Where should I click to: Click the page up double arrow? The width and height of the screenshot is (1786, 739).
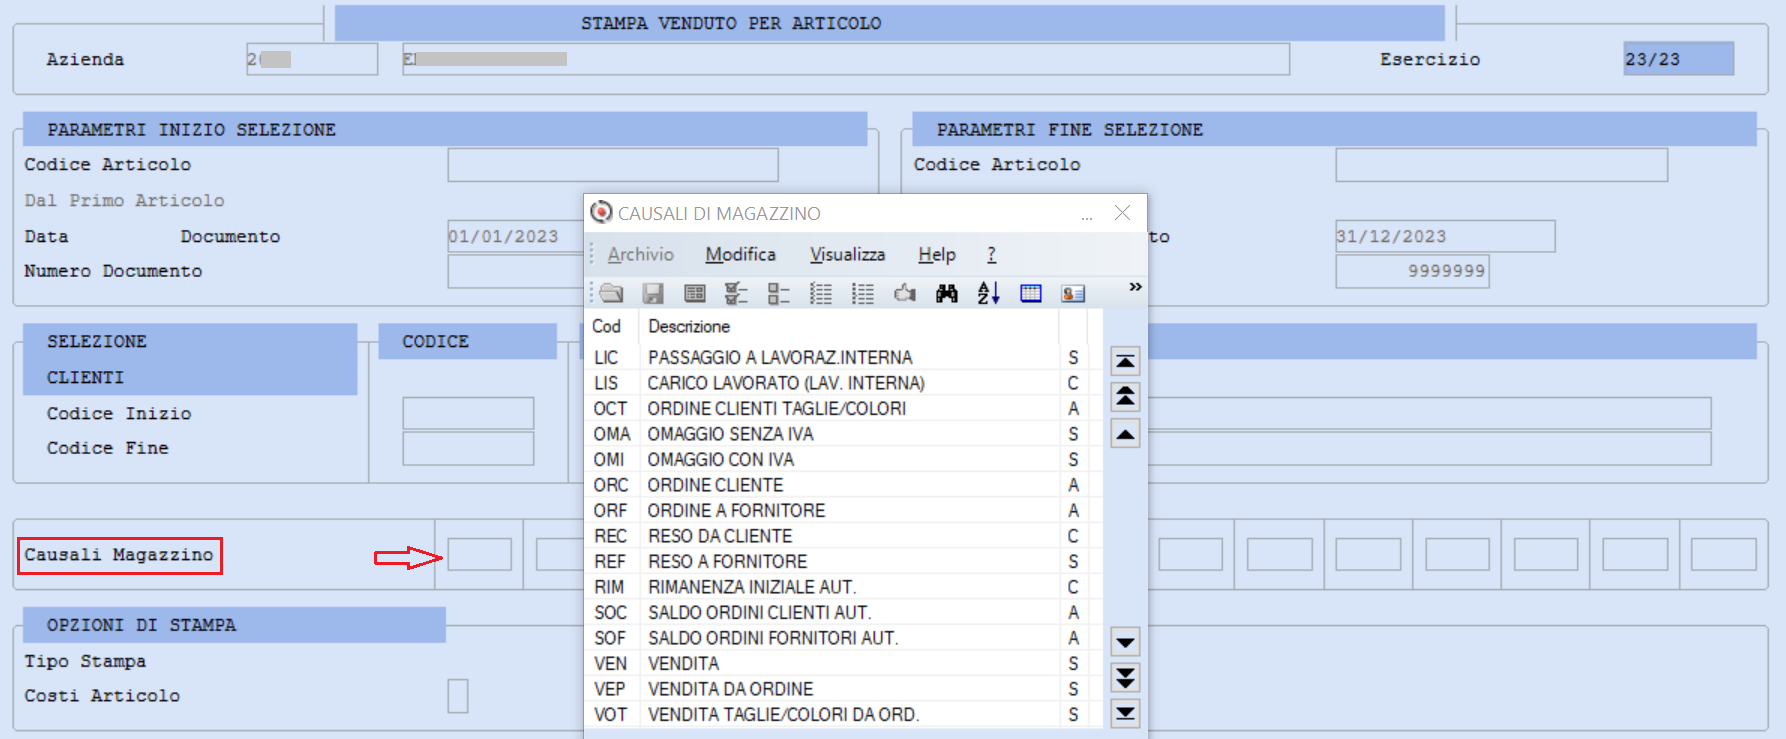(x=1125, y=397)
